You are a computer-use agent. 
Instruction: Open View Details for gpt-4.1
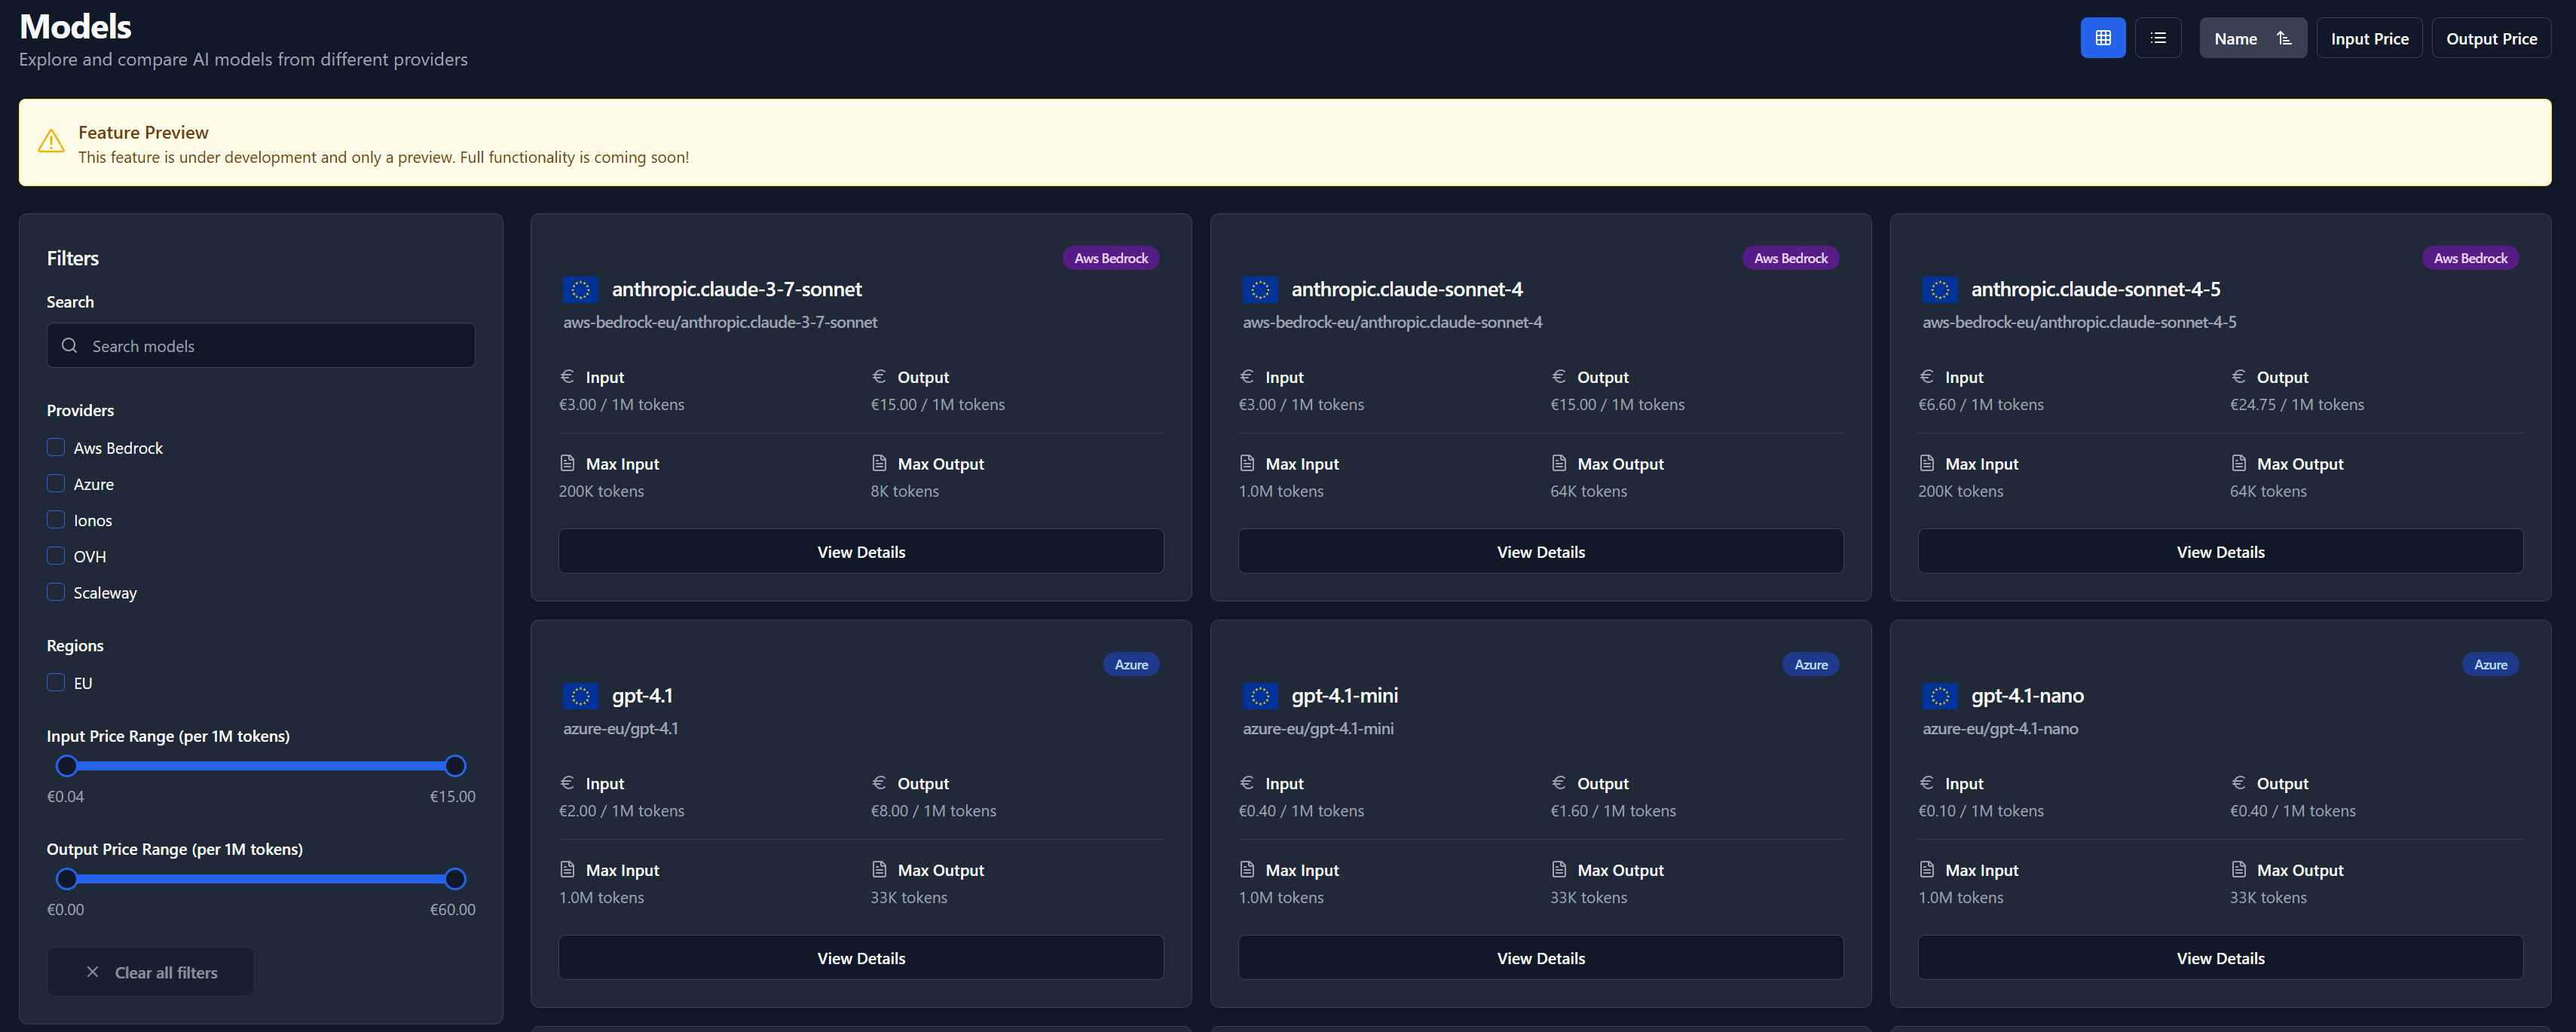pos(860,958)
